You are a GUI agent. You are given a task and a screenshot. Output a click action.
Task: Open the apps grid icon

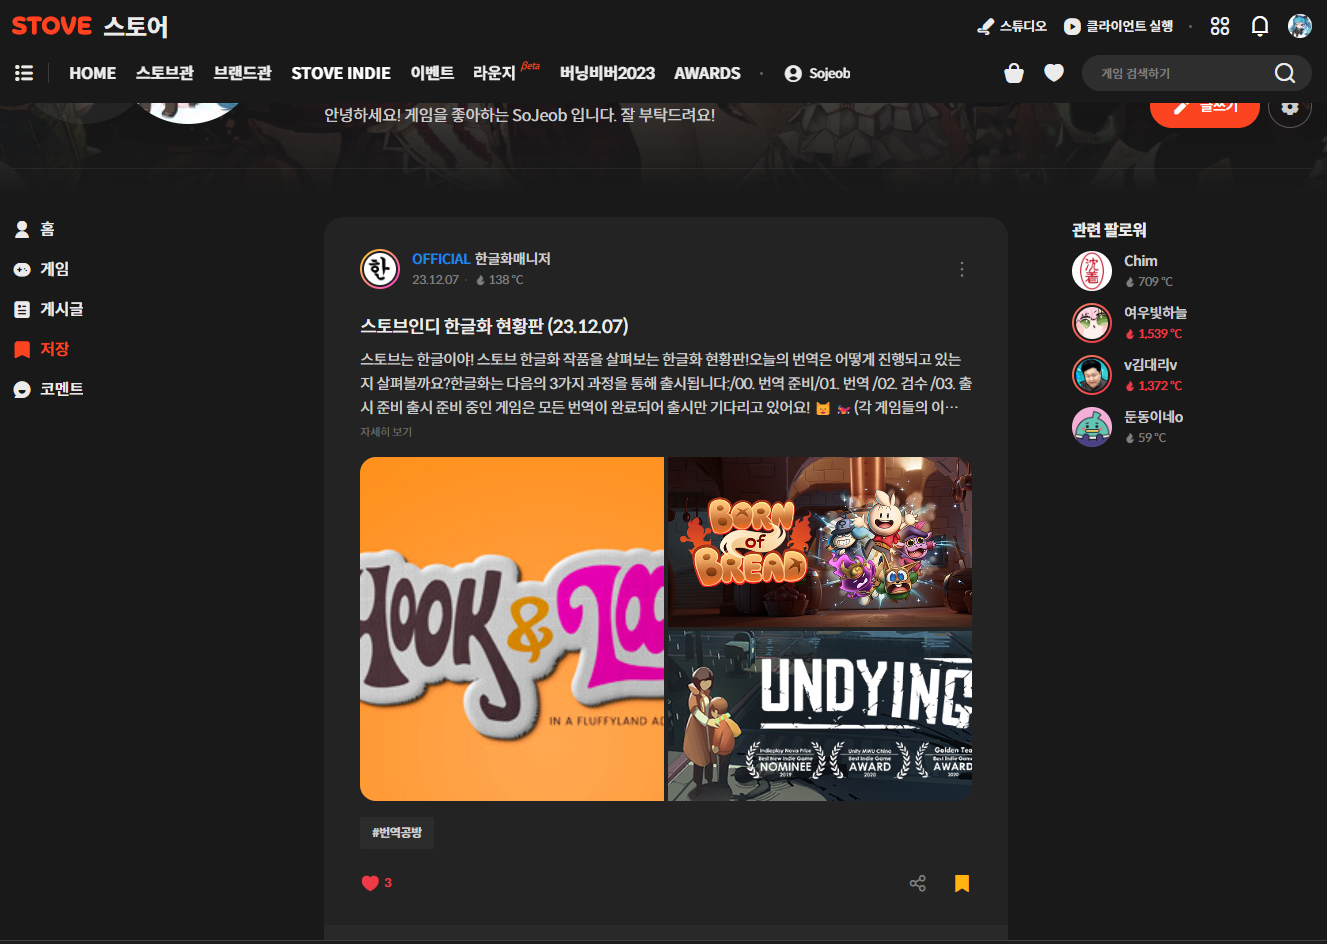pos(1220,26)
